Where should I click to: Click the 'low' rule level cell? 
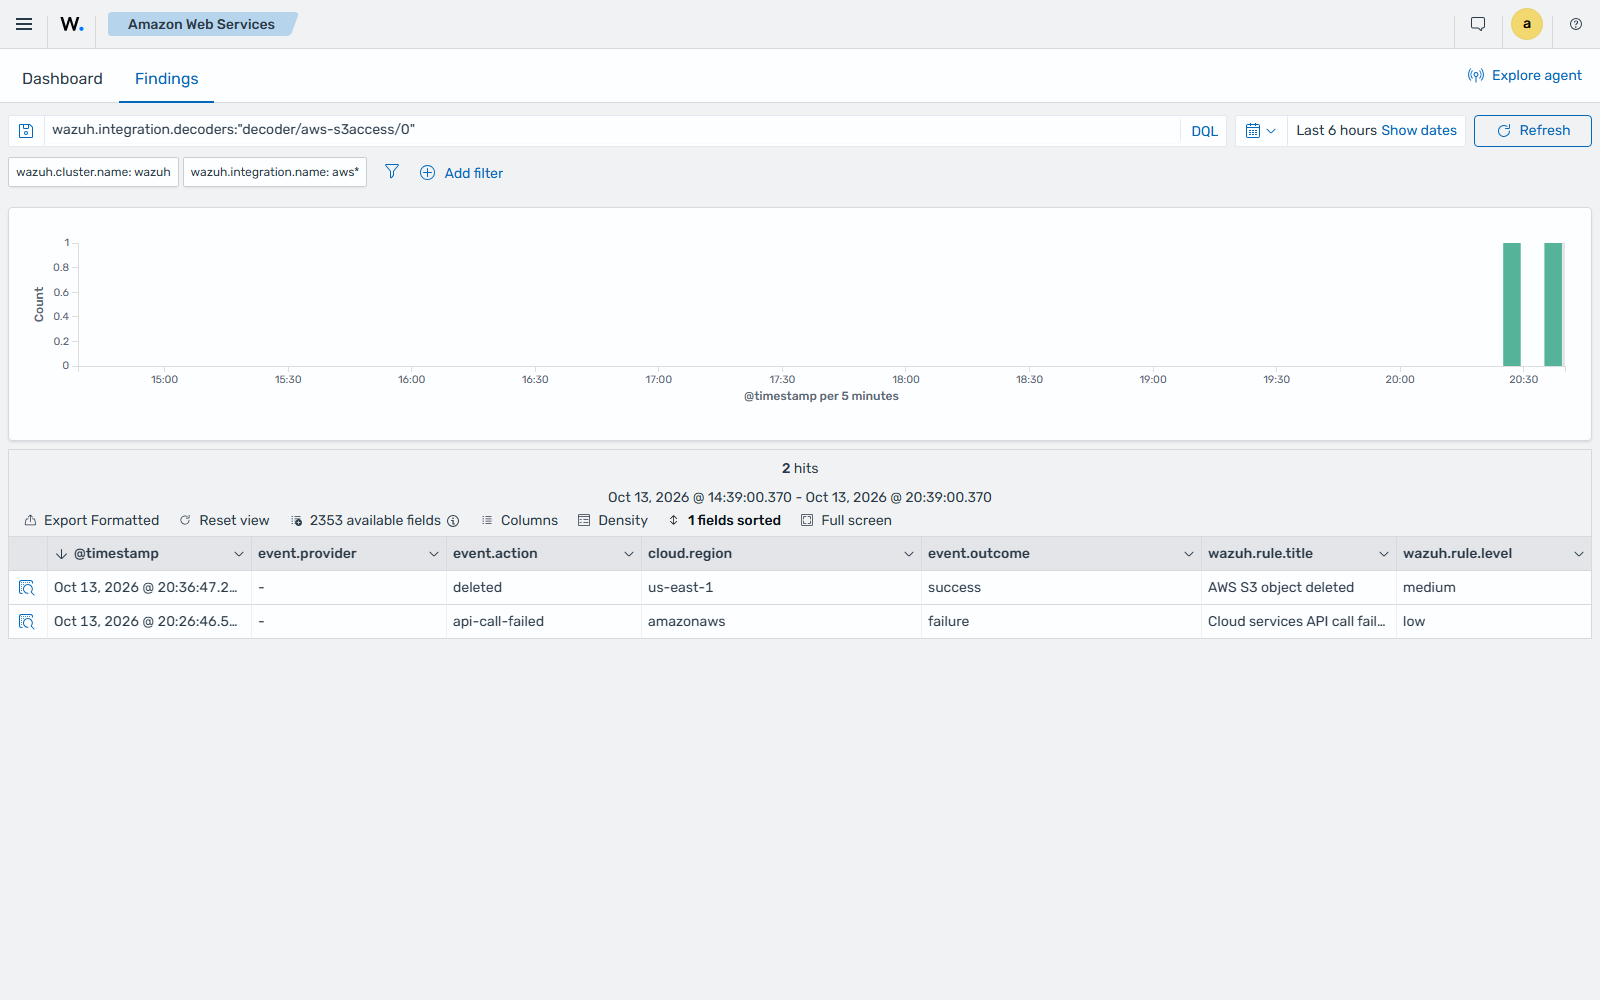point(1494,622)
